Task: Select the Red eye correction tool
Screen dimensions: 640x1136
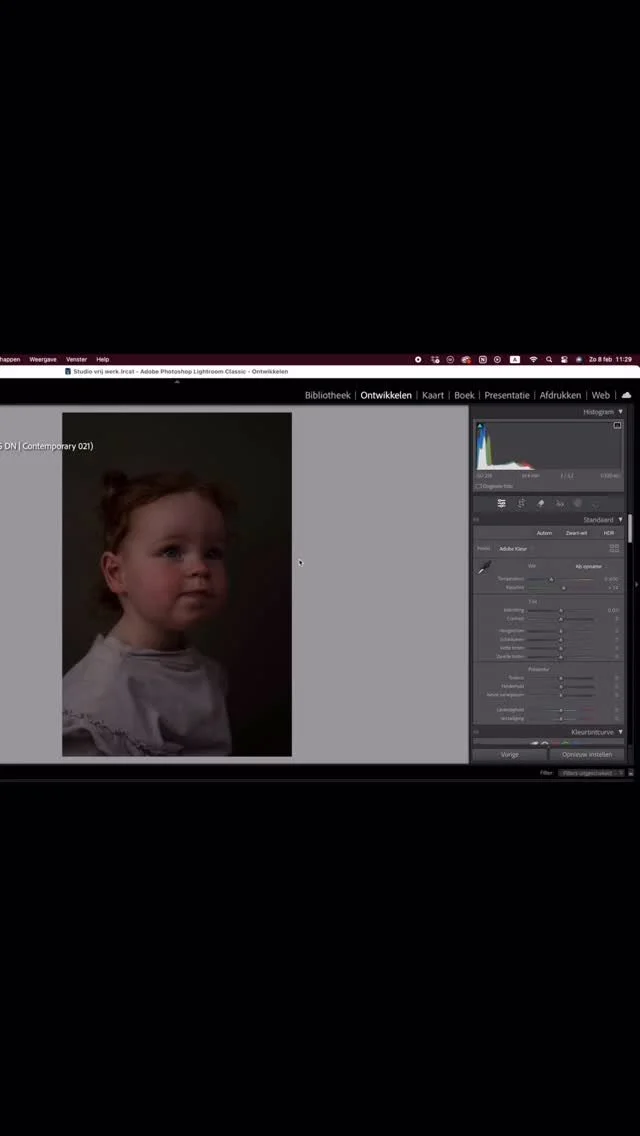Action: coord(560,504)
